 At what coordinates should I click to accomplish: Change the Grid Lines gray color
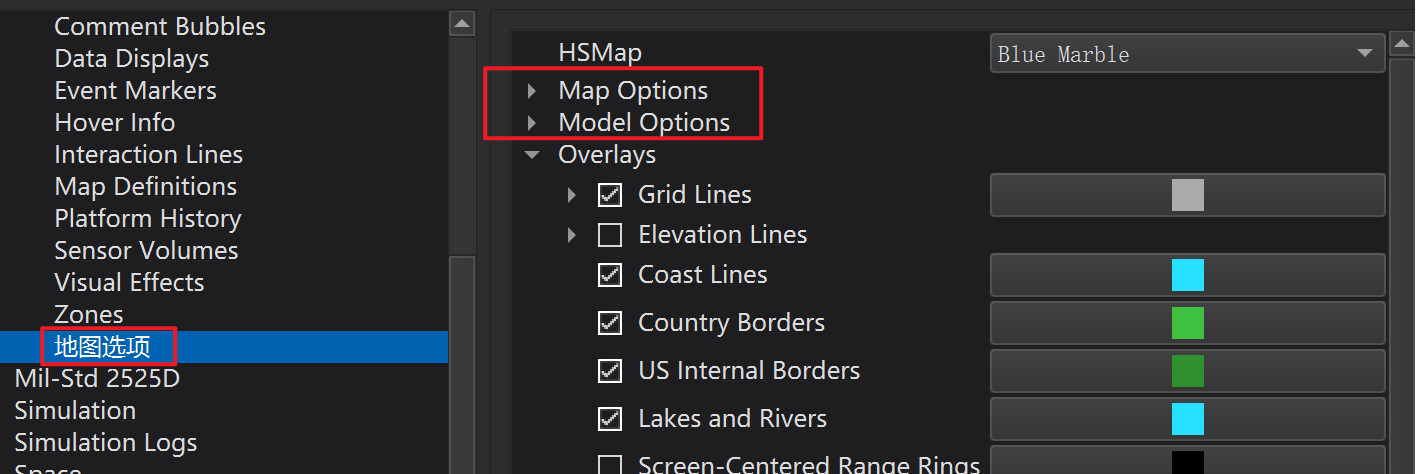pyautogui.click(x=1187, y=195)
